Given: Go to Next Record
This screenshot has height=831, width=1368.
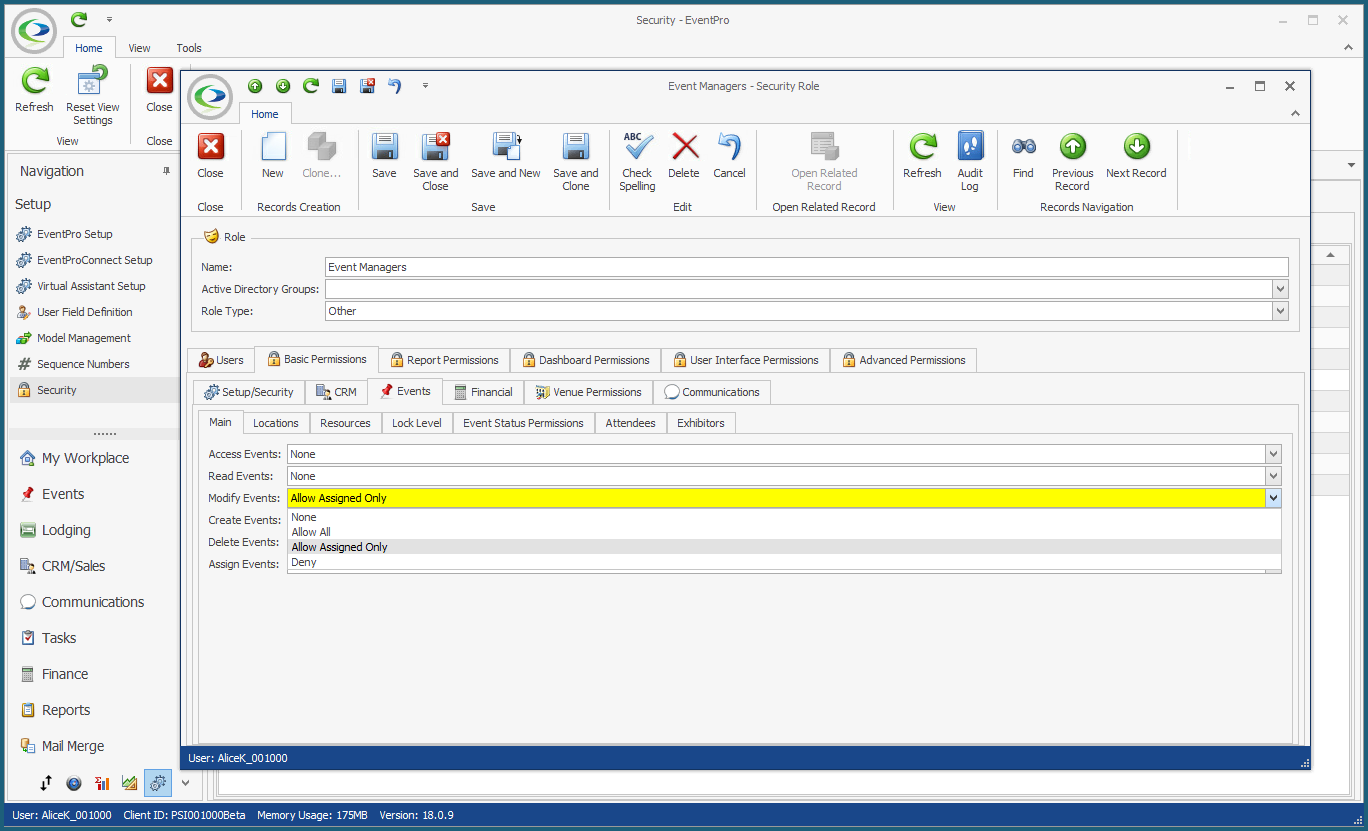Looking at the screenshot, I should (x=1136, y=156).
